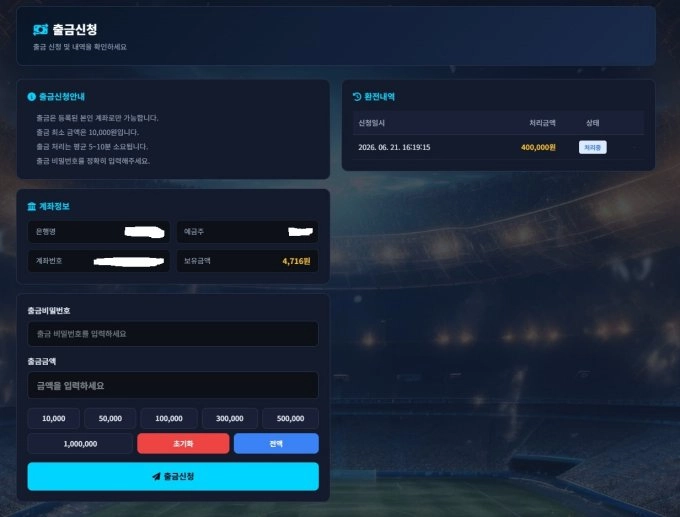Click the 400,000원 processed amount

pyautogui.click(x=538, y=147)
